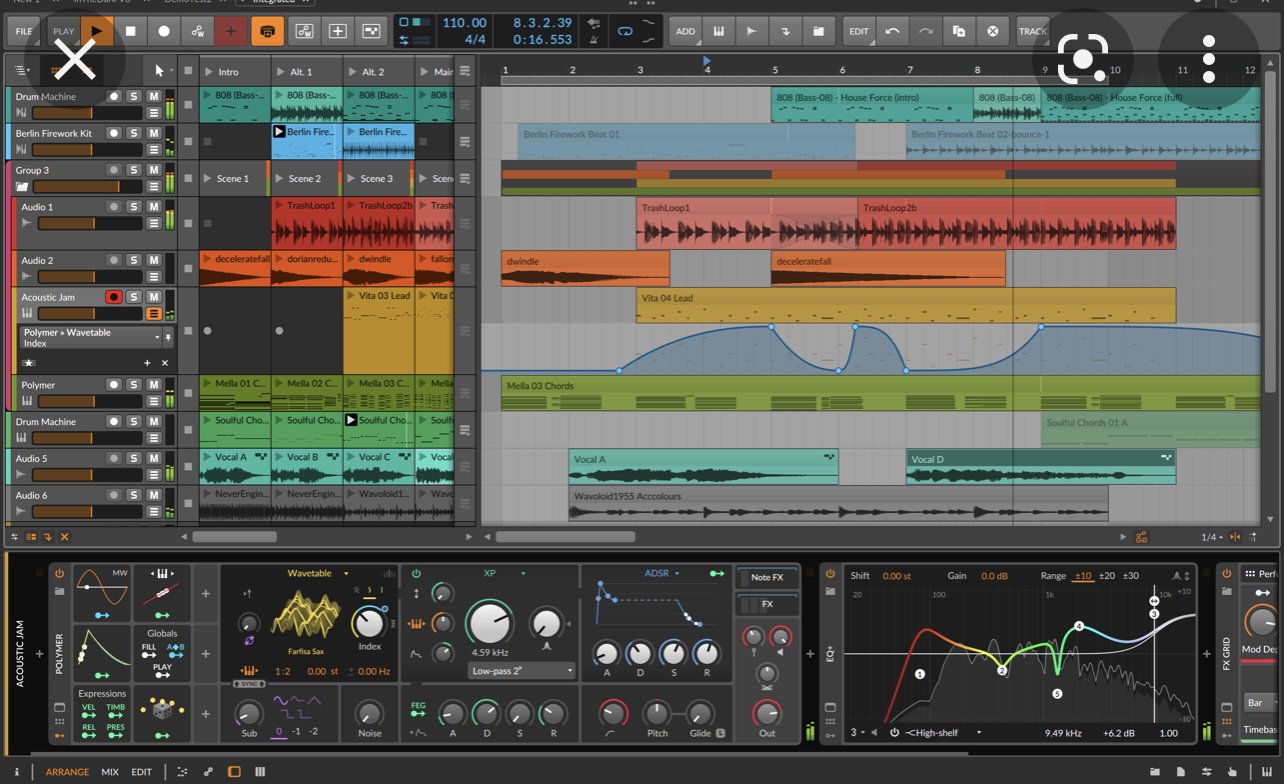The image size is (1284, 784).
Task: Click the dice randomize module icon
Action: tap(161, 711)
